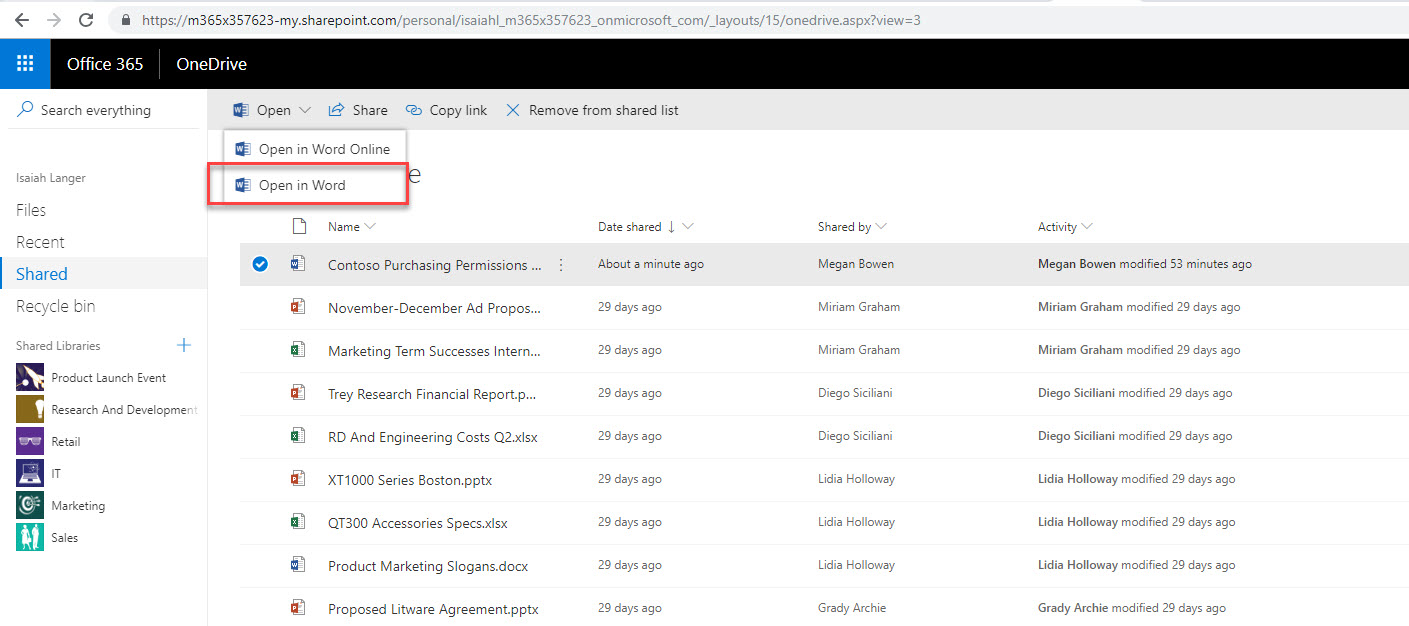Click 'About a minute ago' date cell
The width and height of the screenshot is (1409, 626).
651,264
